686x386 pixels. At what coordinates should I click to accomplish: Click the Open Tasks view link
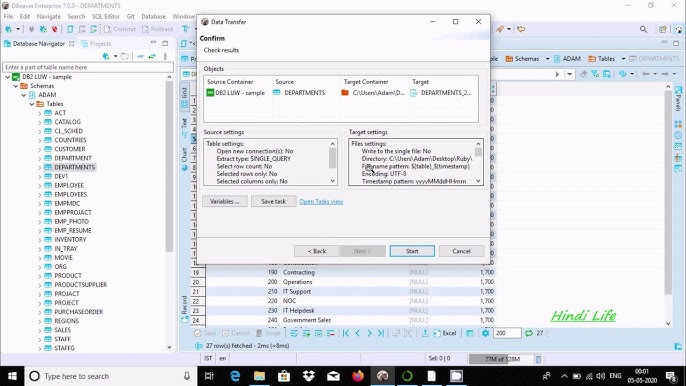[x=321, y=202]
